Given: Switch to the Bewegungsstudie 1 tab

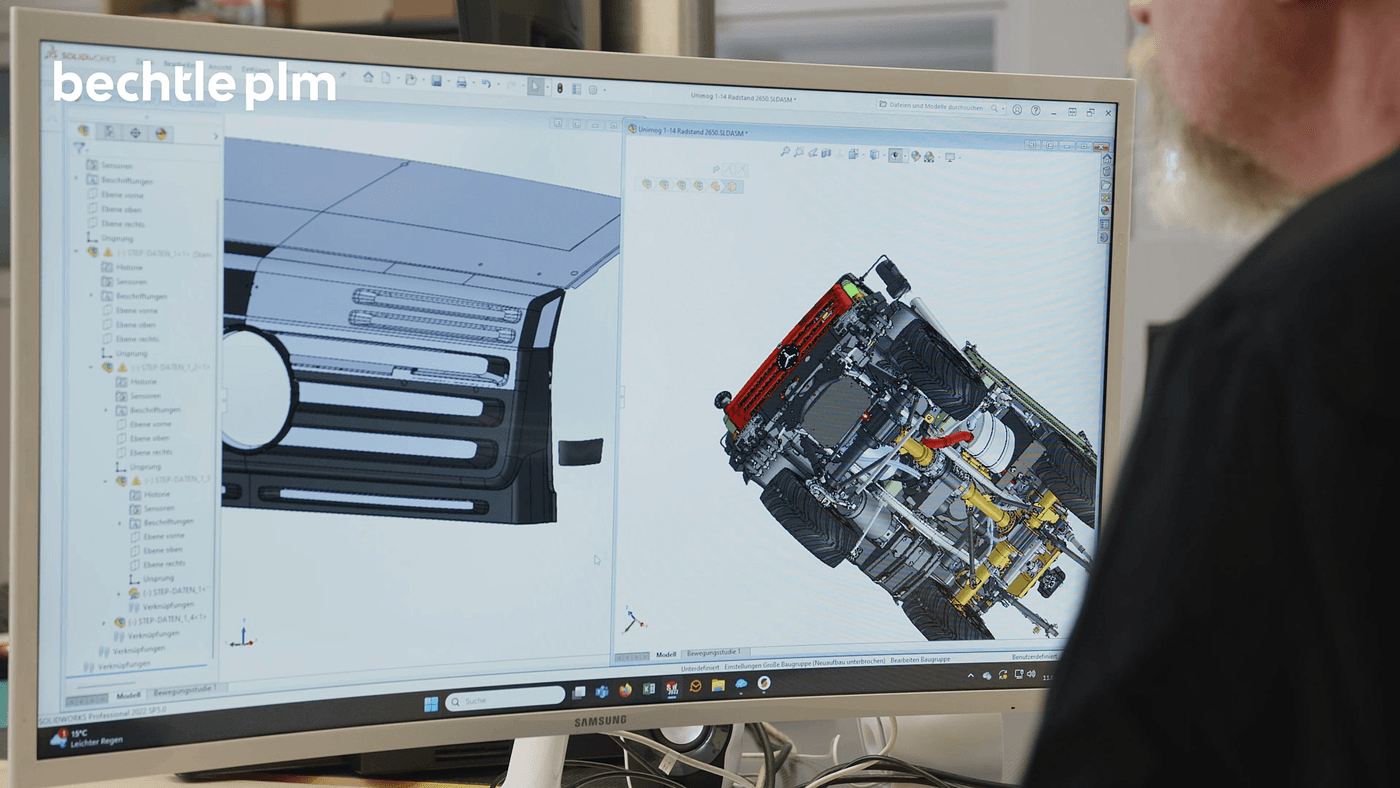Looking at the screenshot, I should (715, 651).
